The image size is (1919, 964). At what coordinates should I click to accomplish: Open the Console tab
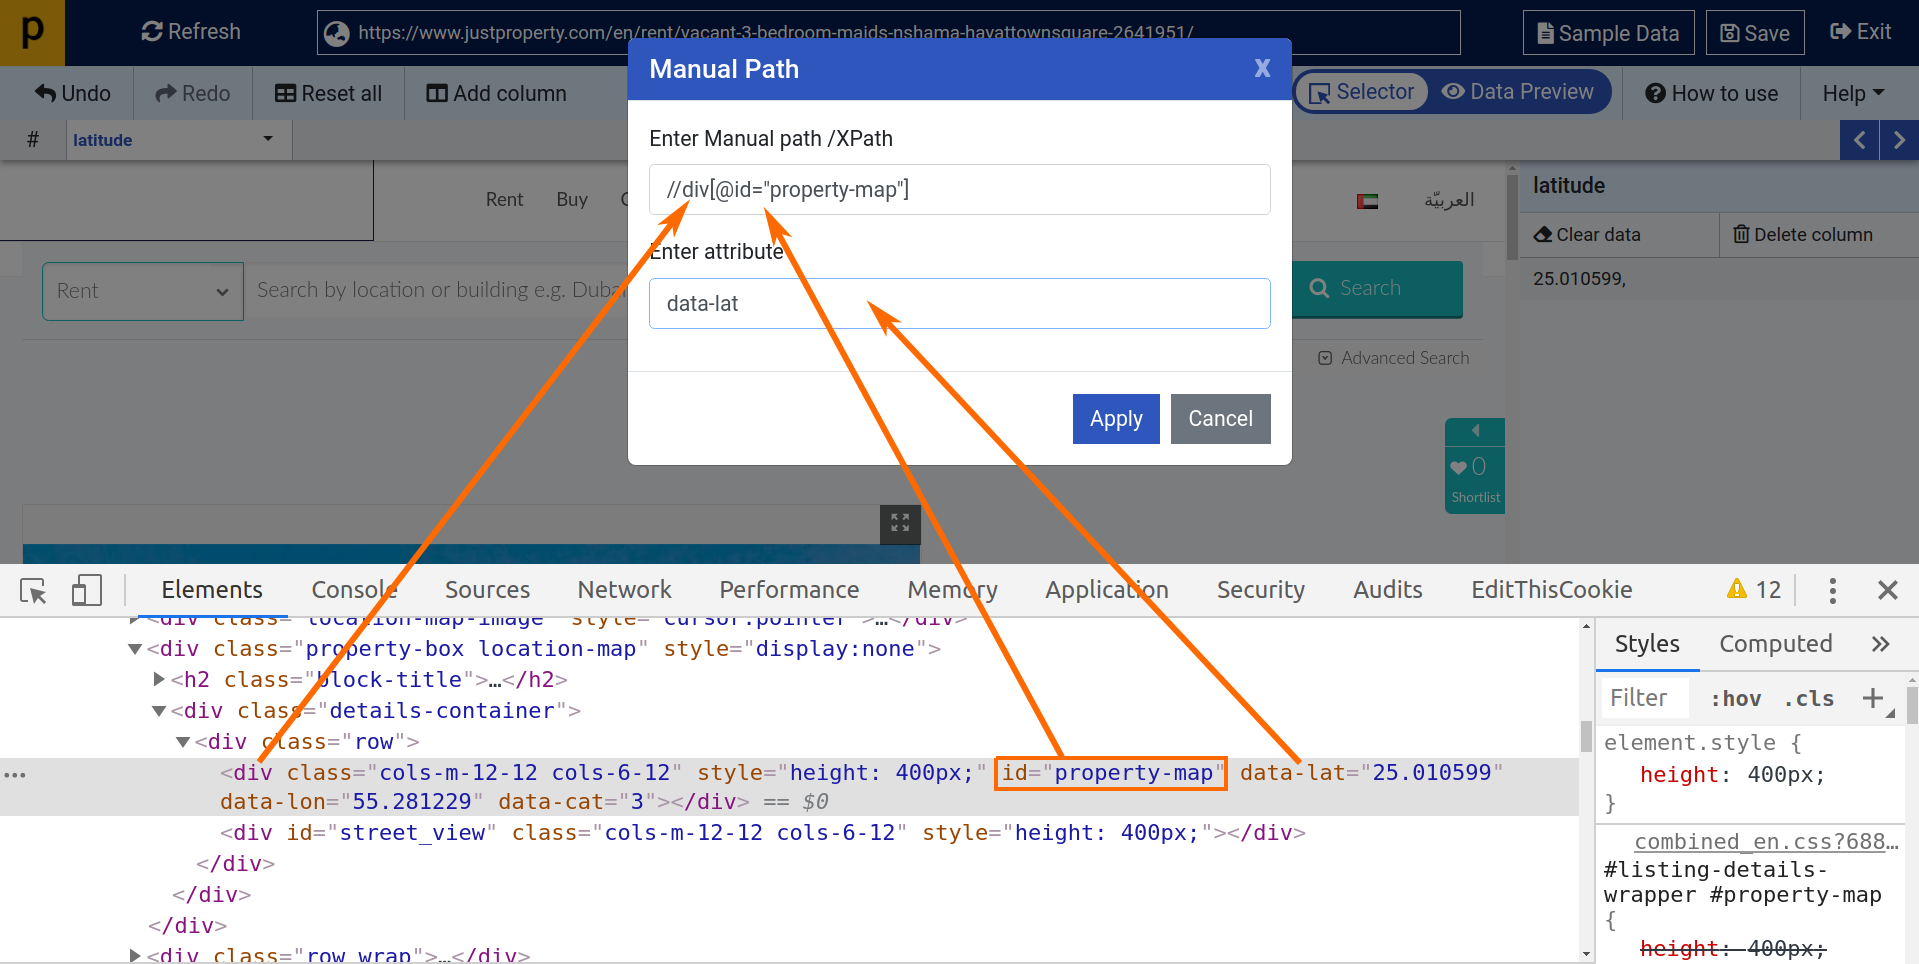[354, 590]
